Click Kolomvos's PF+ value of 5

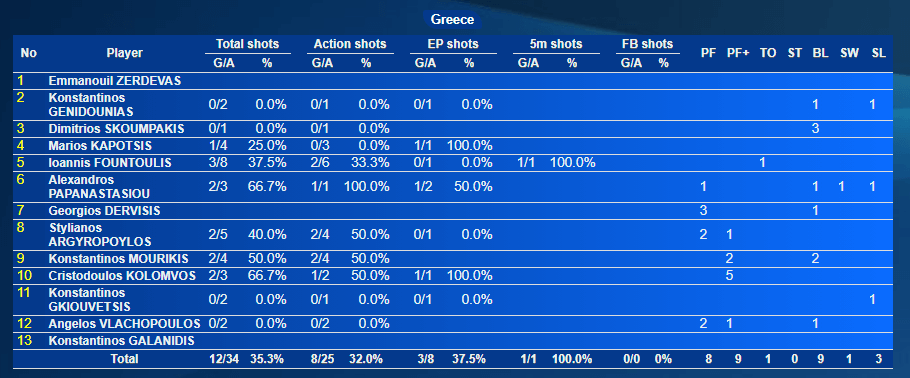click(730, 275)
